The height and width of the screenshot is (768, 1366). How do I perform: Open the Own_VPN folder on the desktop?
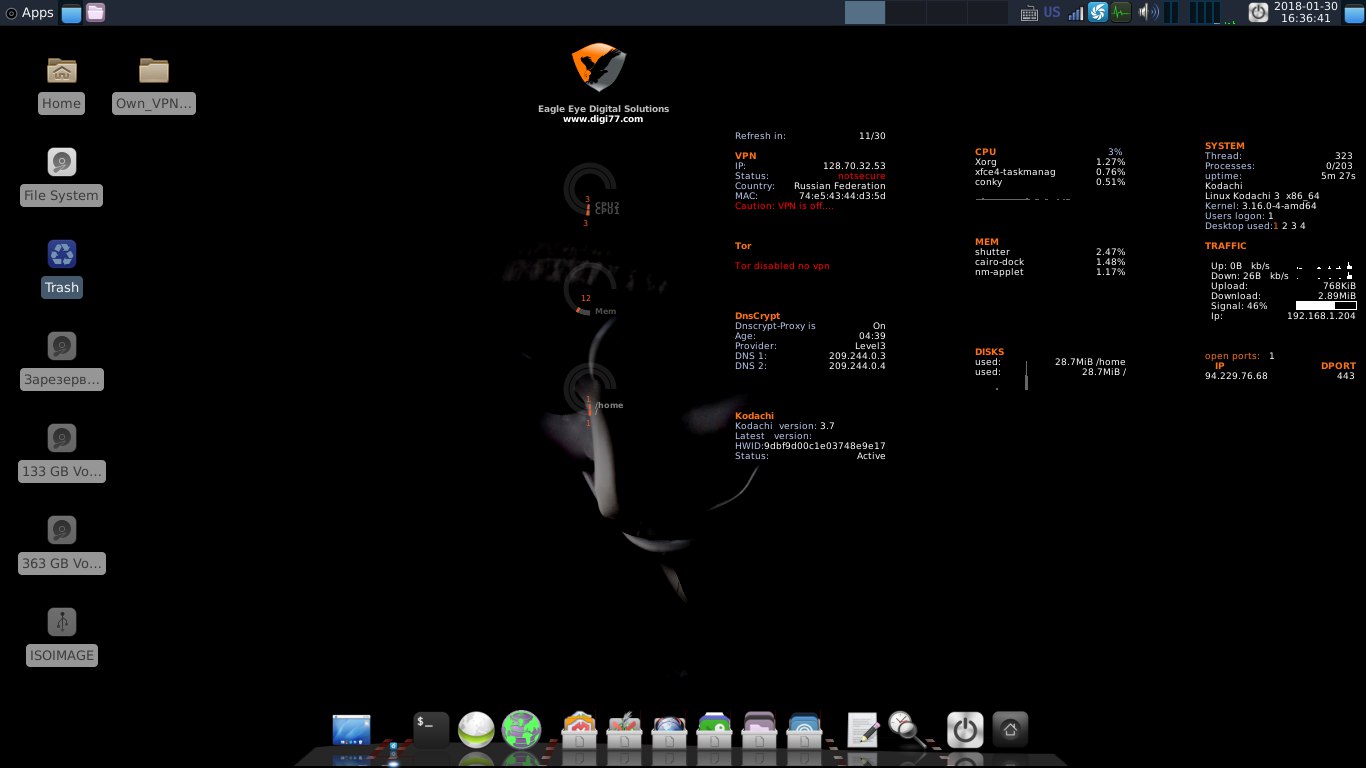click(154, 85)
